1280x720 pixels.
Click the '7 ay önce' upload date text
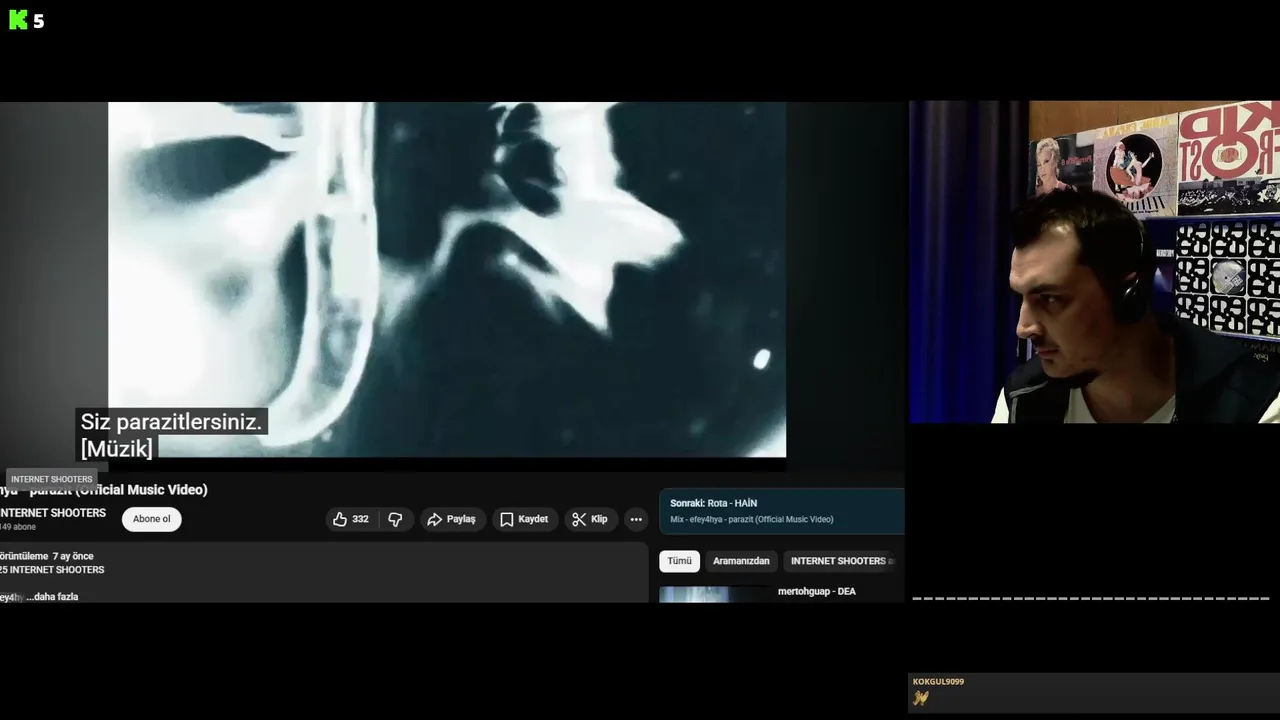click(73, 556)
